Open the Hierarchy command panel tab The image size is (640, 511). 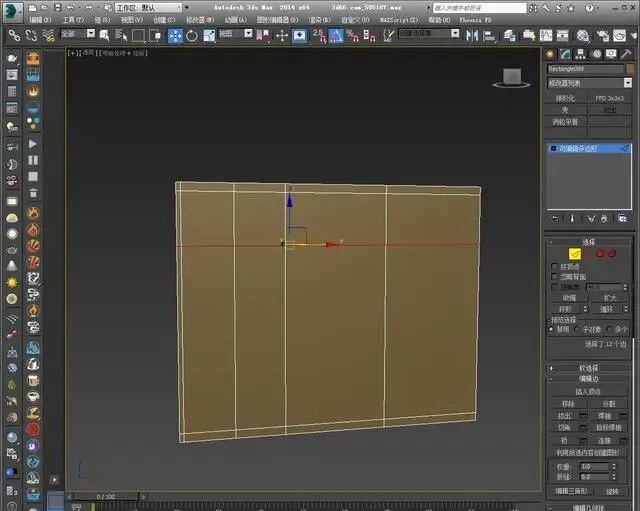580,54
